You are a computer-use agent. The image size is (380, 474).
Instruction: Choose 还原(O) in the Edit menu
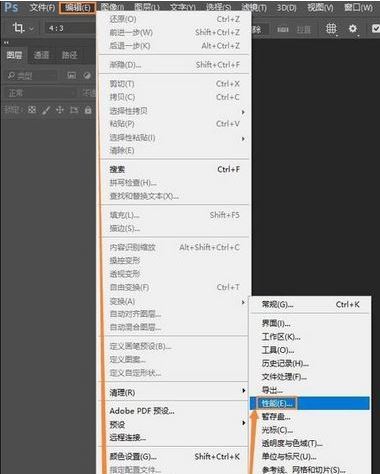(x=174, y=19)
